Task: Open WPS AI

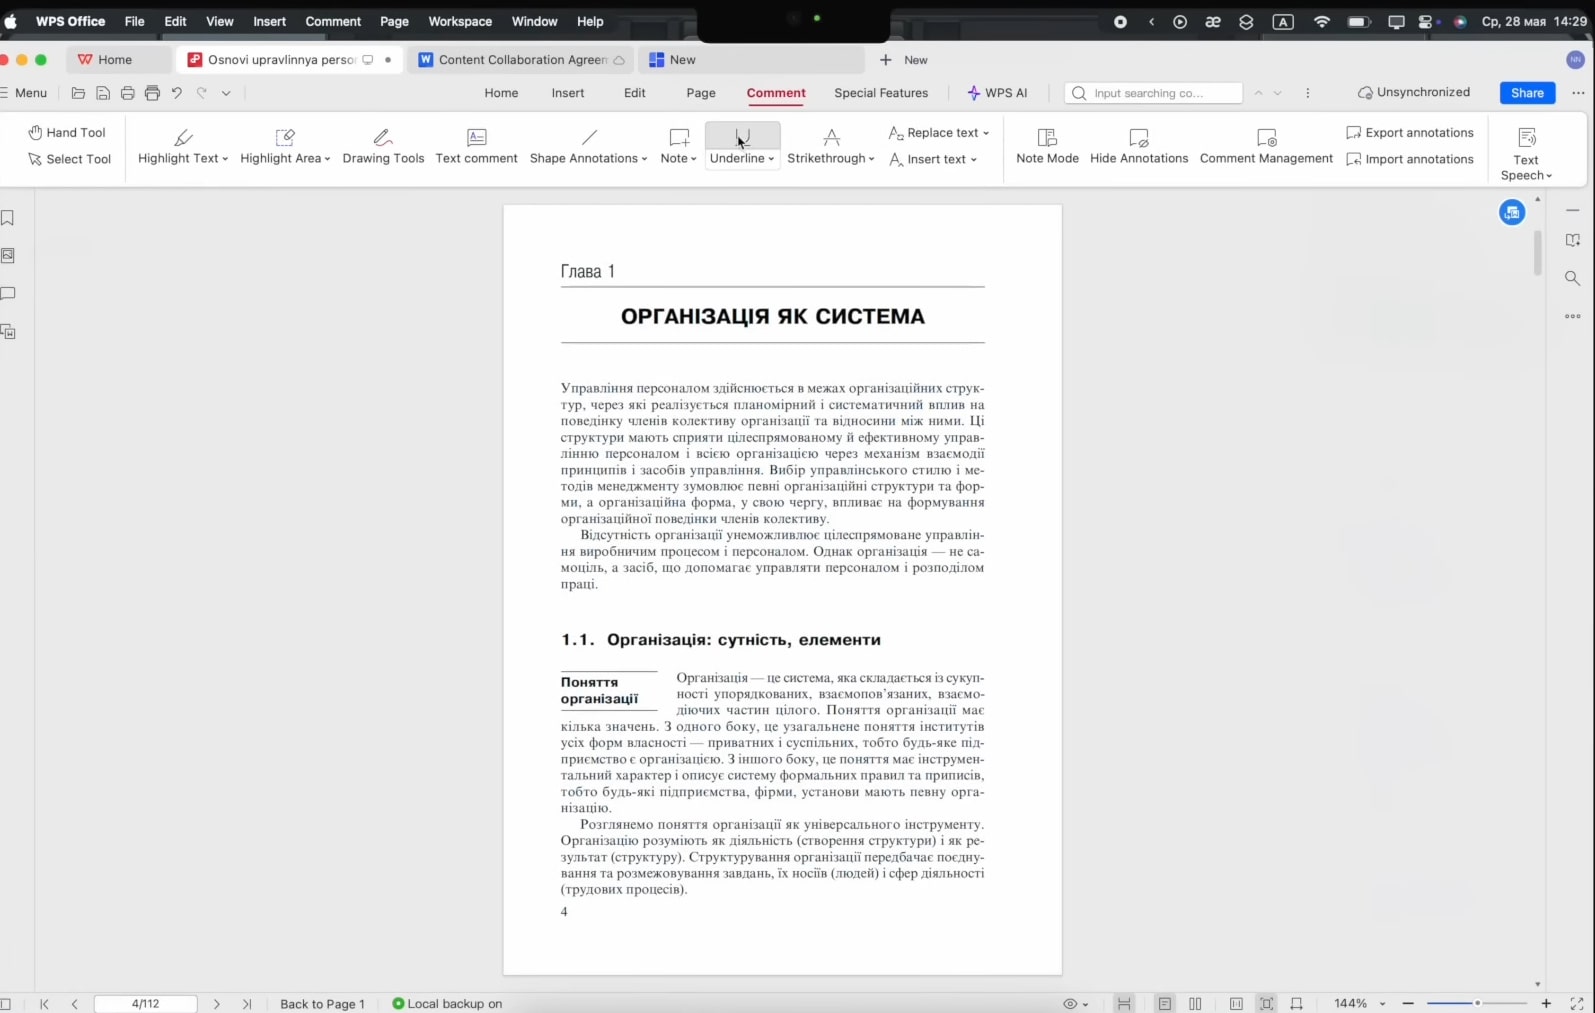Action: 997,93
